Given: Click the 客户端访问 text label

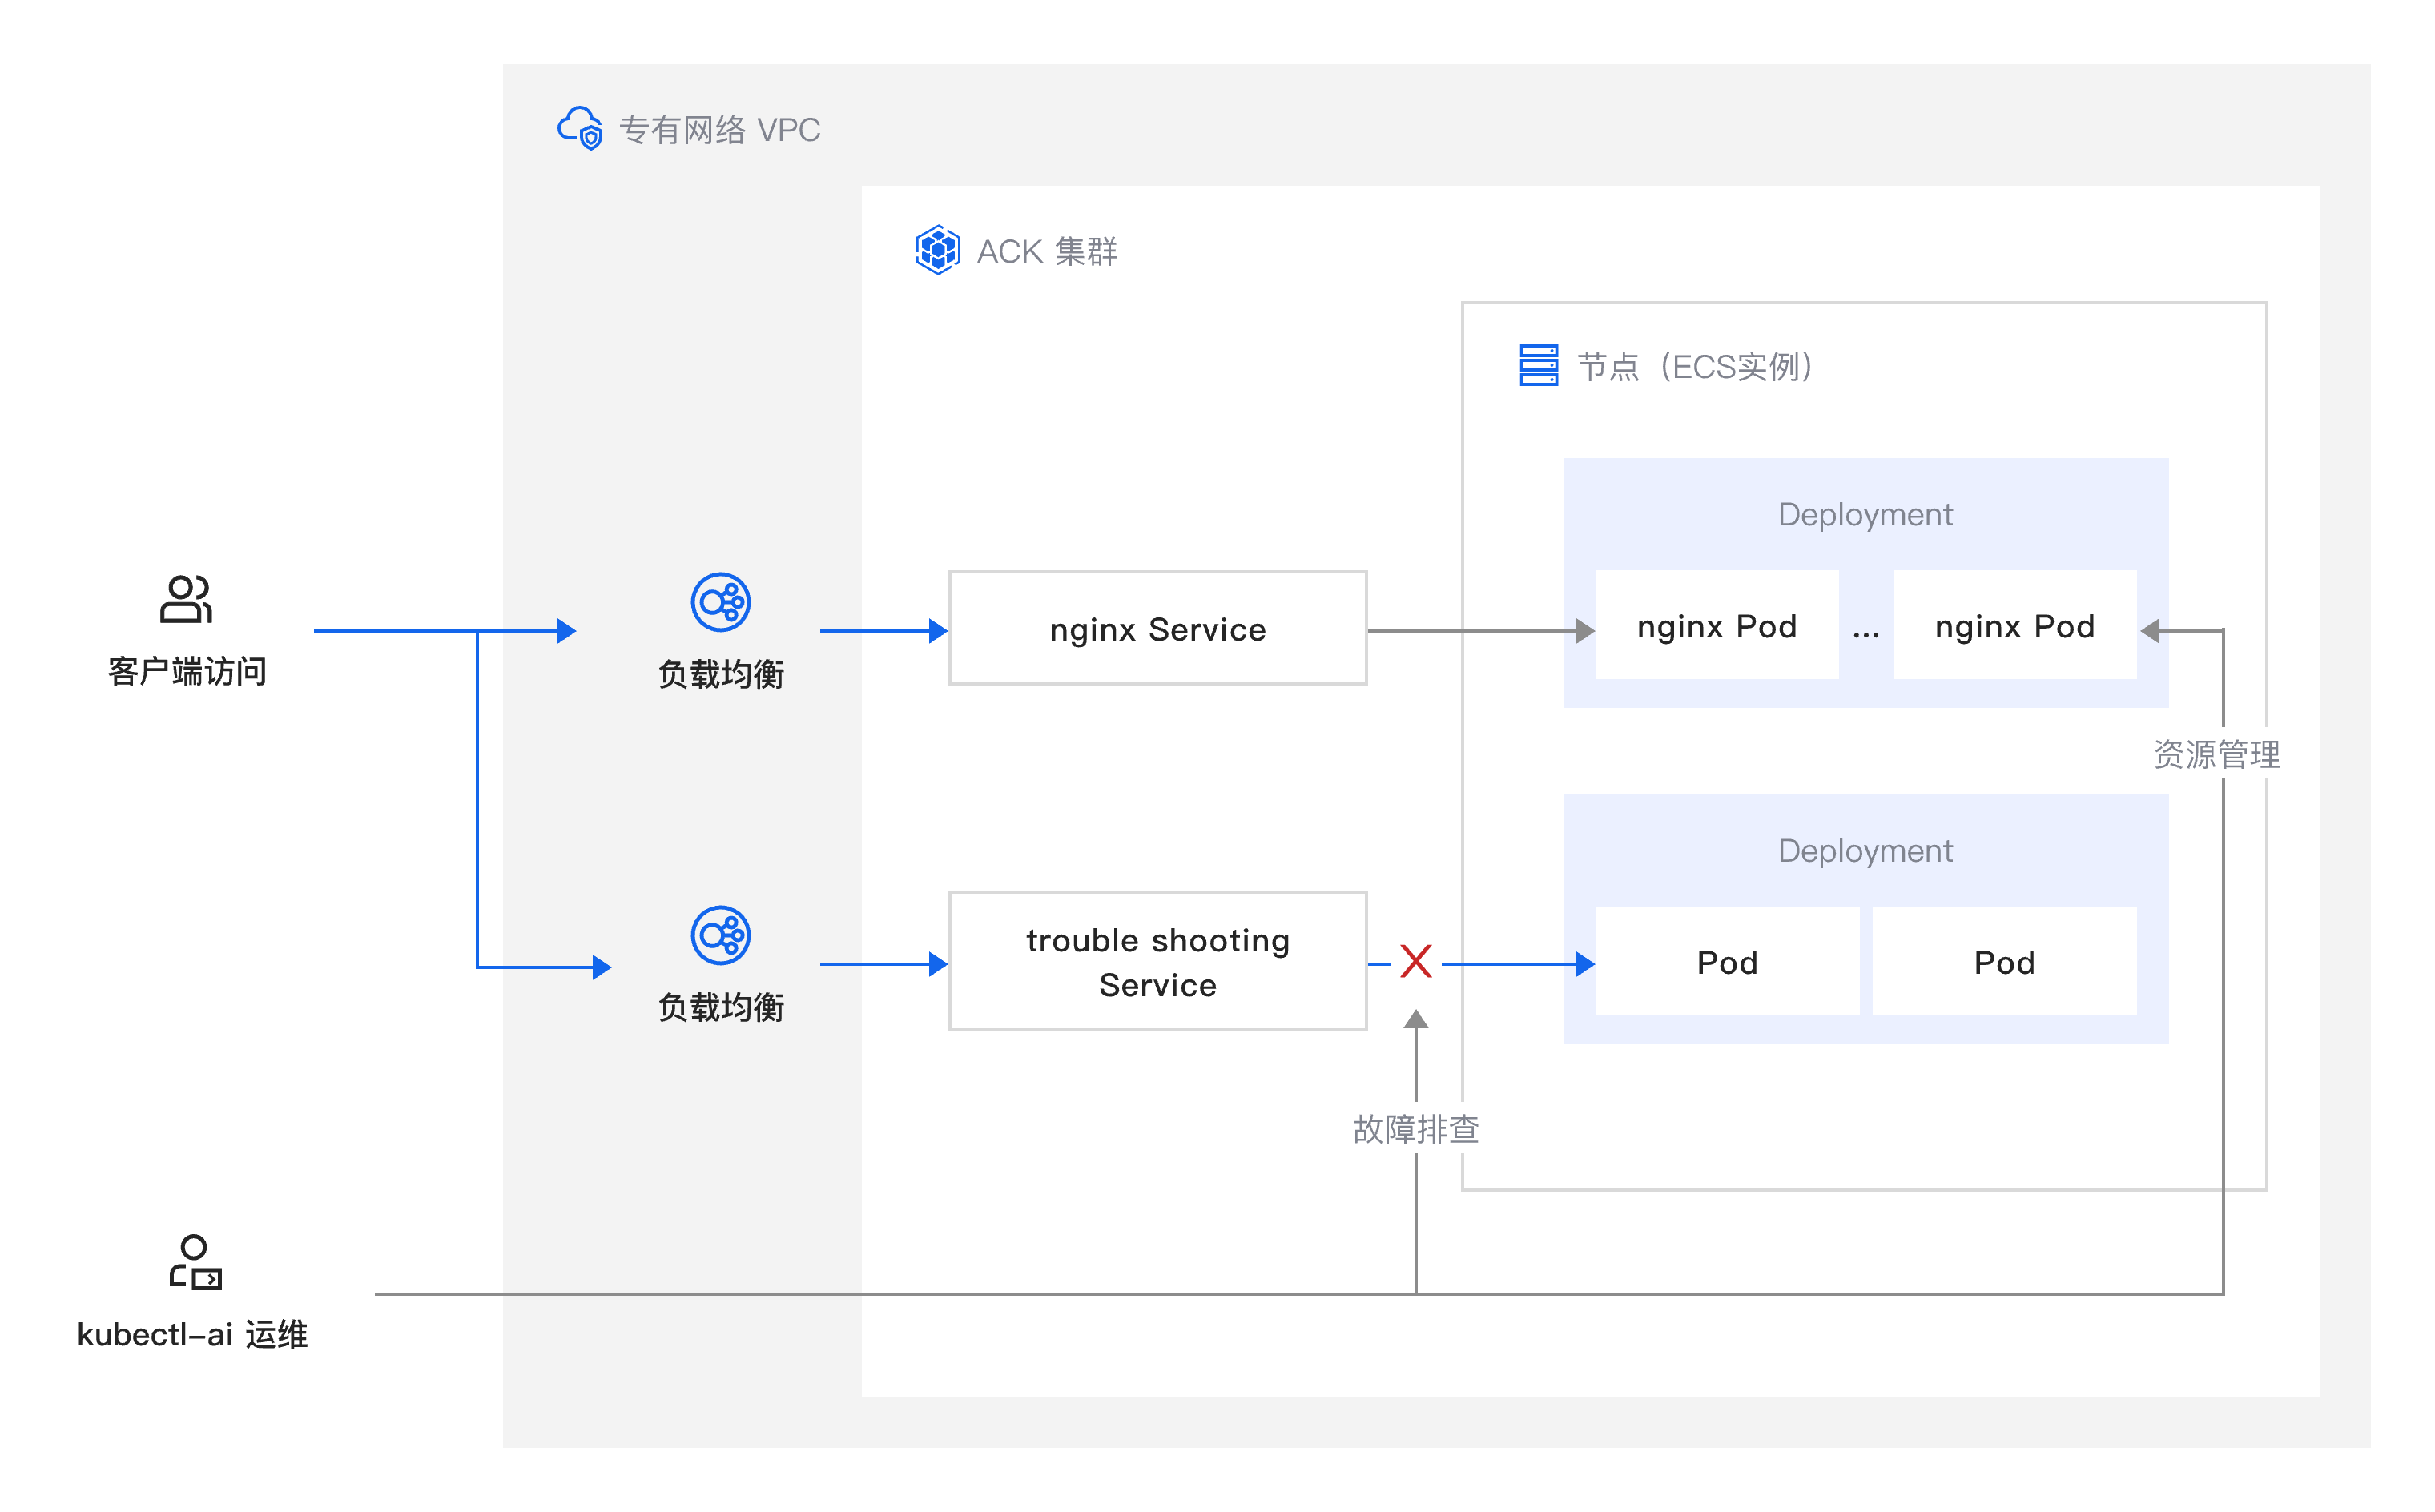Looking at the screenshot, I should click(187, 671).
